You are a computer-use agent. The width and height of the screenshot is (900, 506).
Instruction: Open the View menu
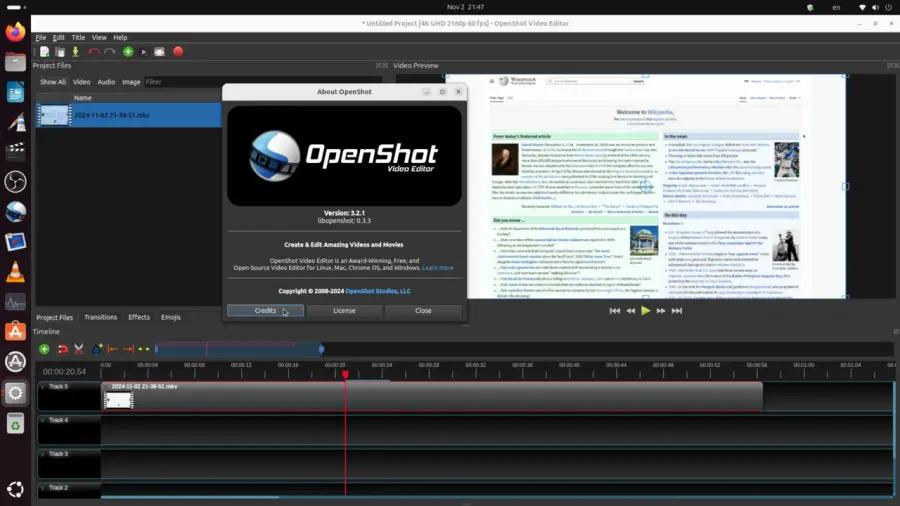click(99, 37)
